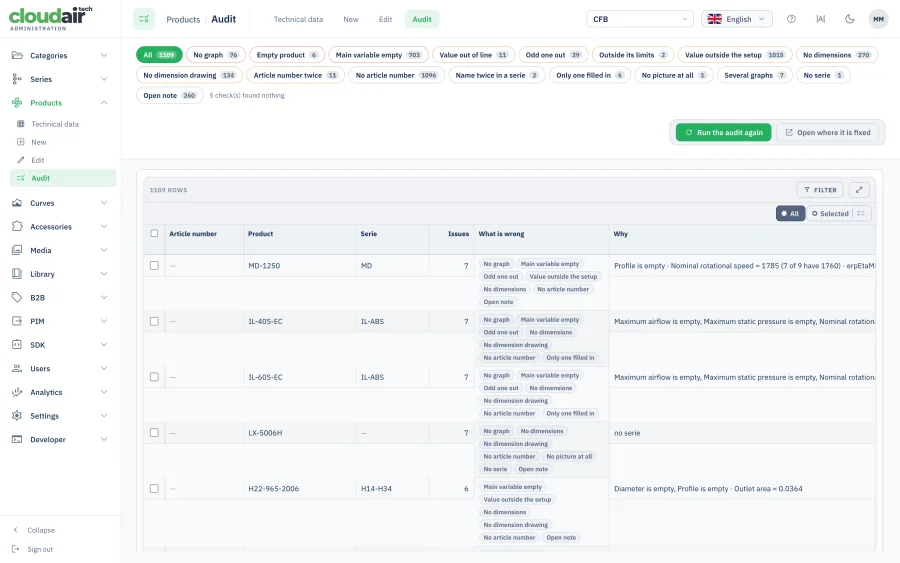Click the Technical data grid icon
The image size is (900, 563).
point(21,124)
